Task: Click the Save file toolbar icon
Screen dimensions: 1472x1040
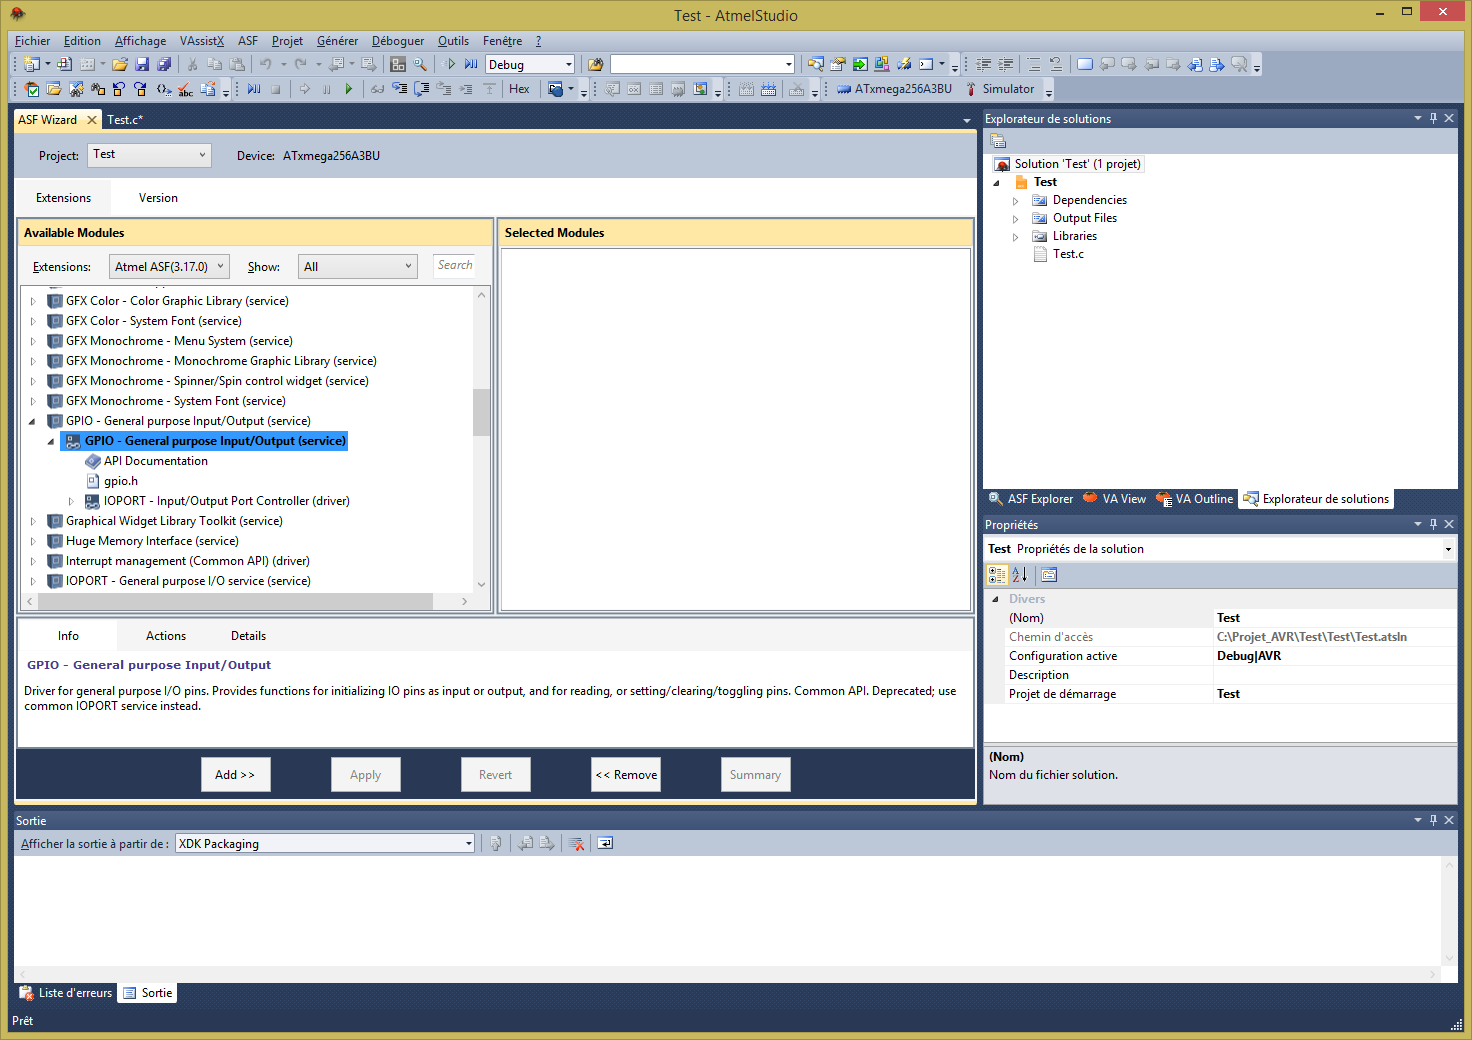Action: coord(142,64)
